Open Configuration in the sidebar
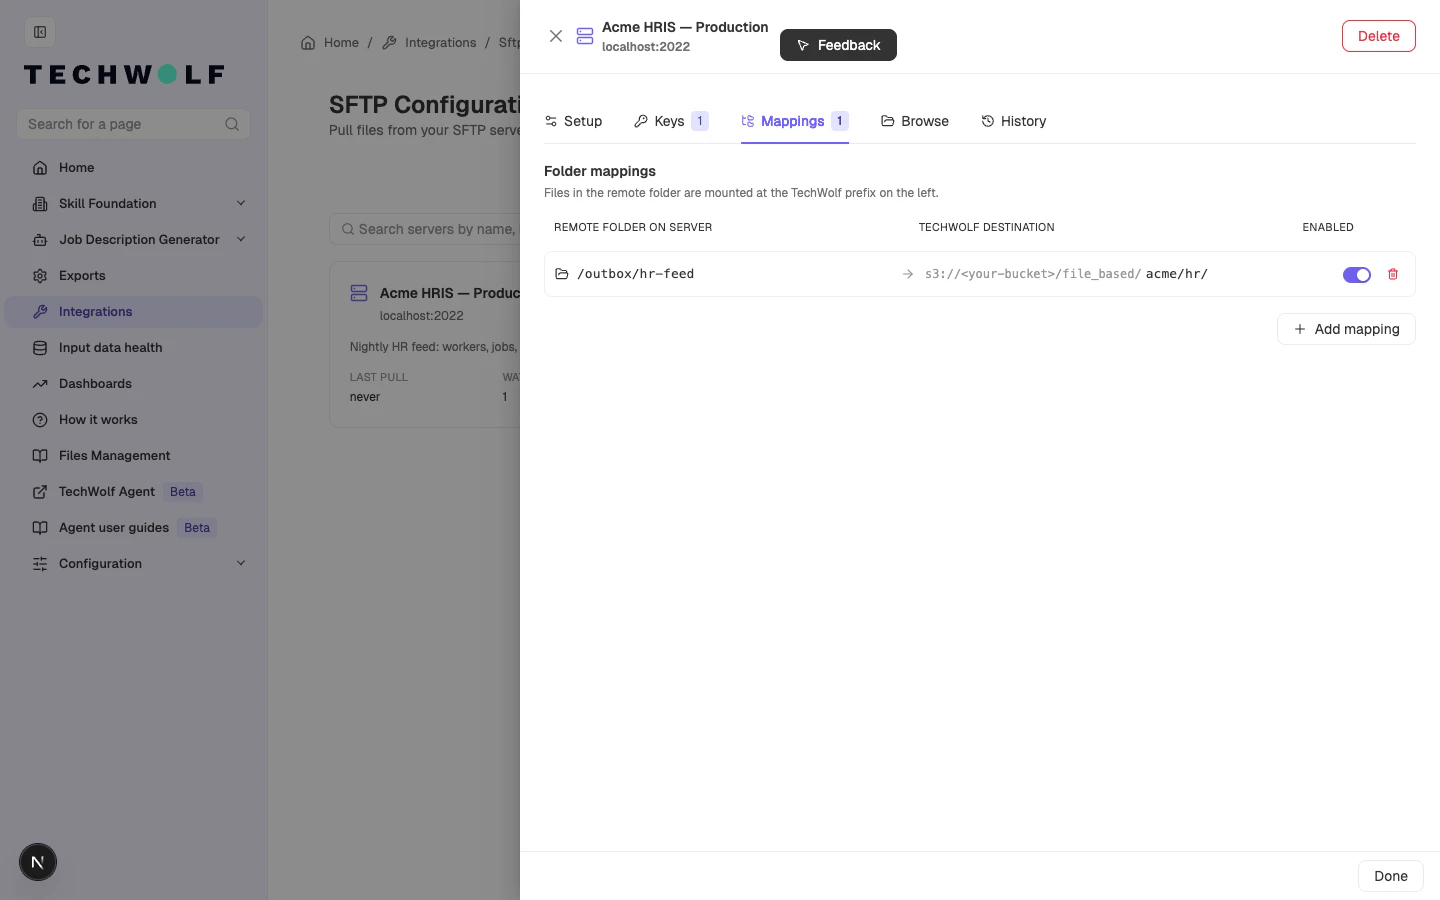 (133, 564)
